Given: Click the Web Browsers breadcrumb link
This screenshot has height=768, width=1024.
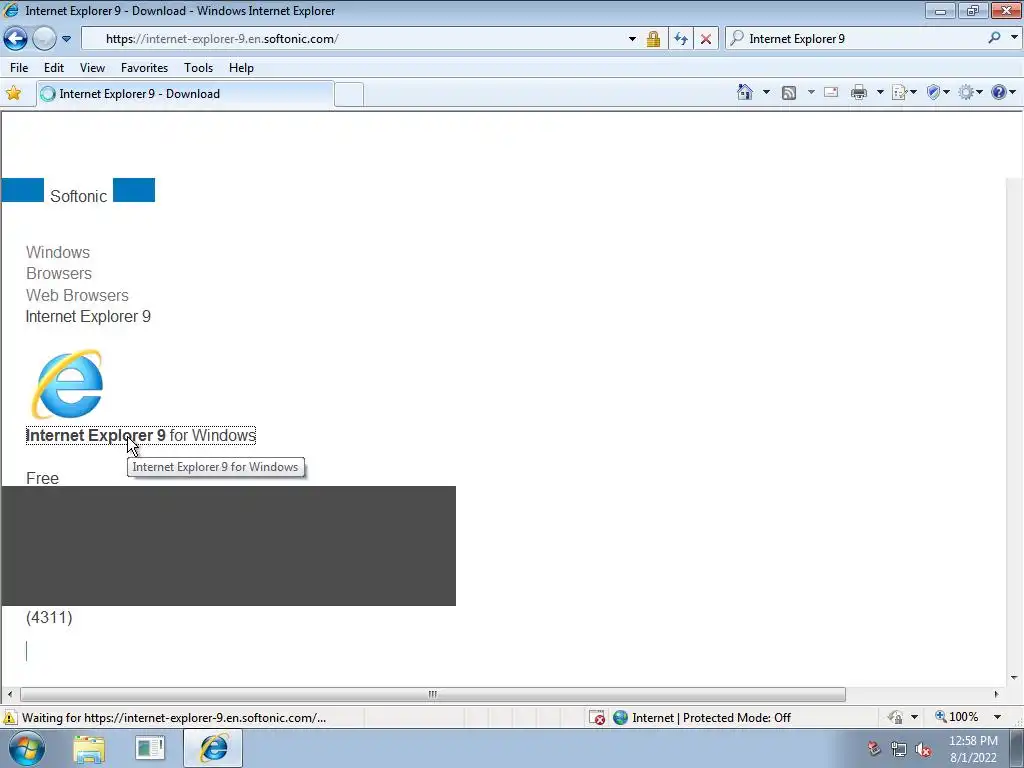Looking at the screenshot, I should click(77, 295).
